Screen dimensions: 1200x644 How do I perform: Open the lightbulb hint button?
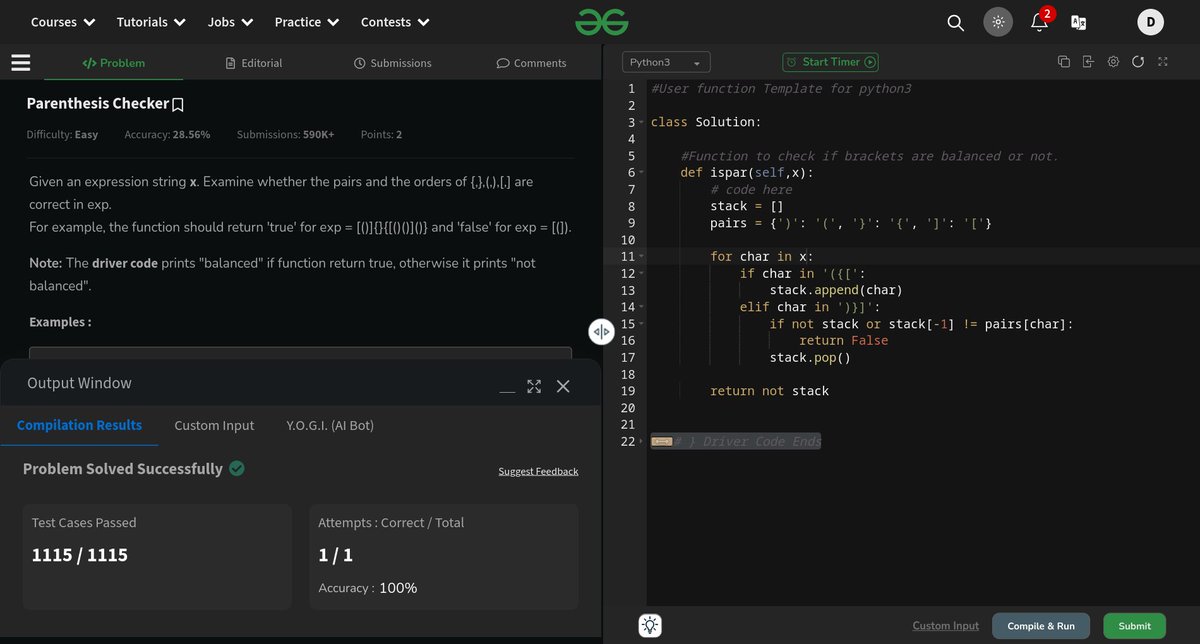pyautogui.click(x=650, y=626)
